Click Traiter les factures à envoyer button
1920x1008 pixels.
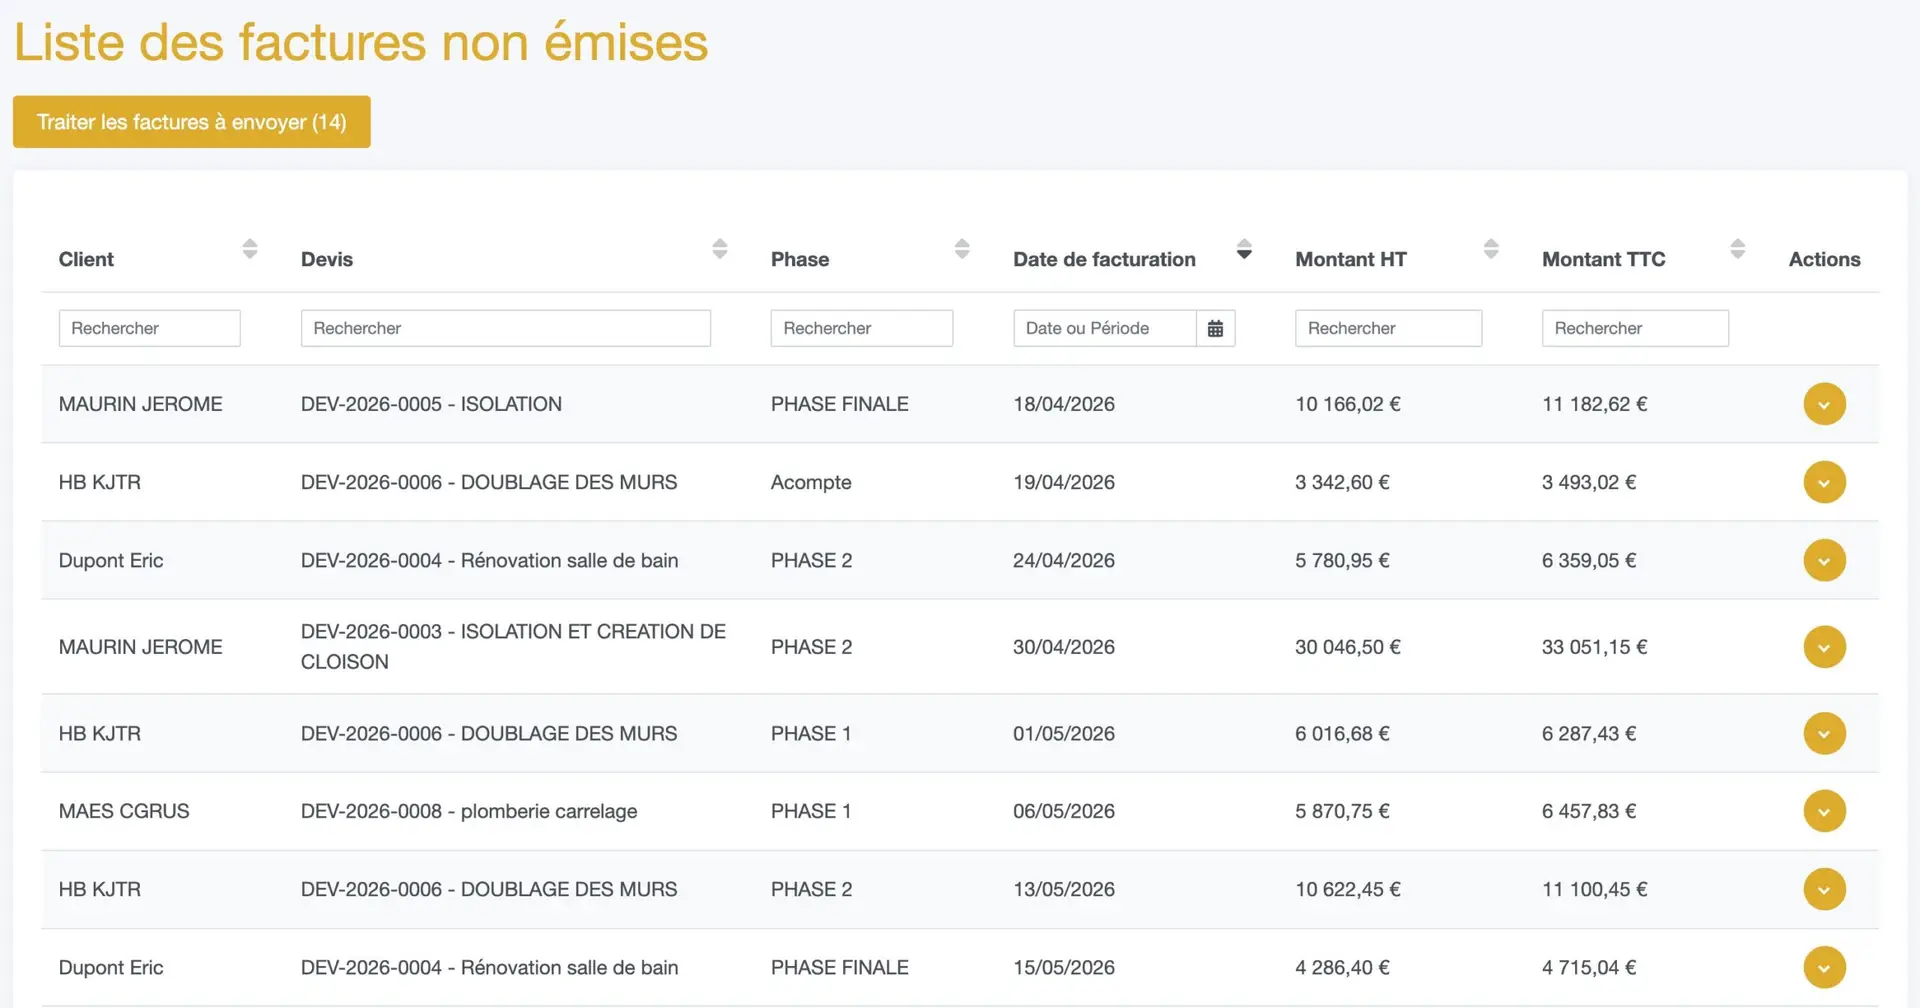click(x=191, y=122)
